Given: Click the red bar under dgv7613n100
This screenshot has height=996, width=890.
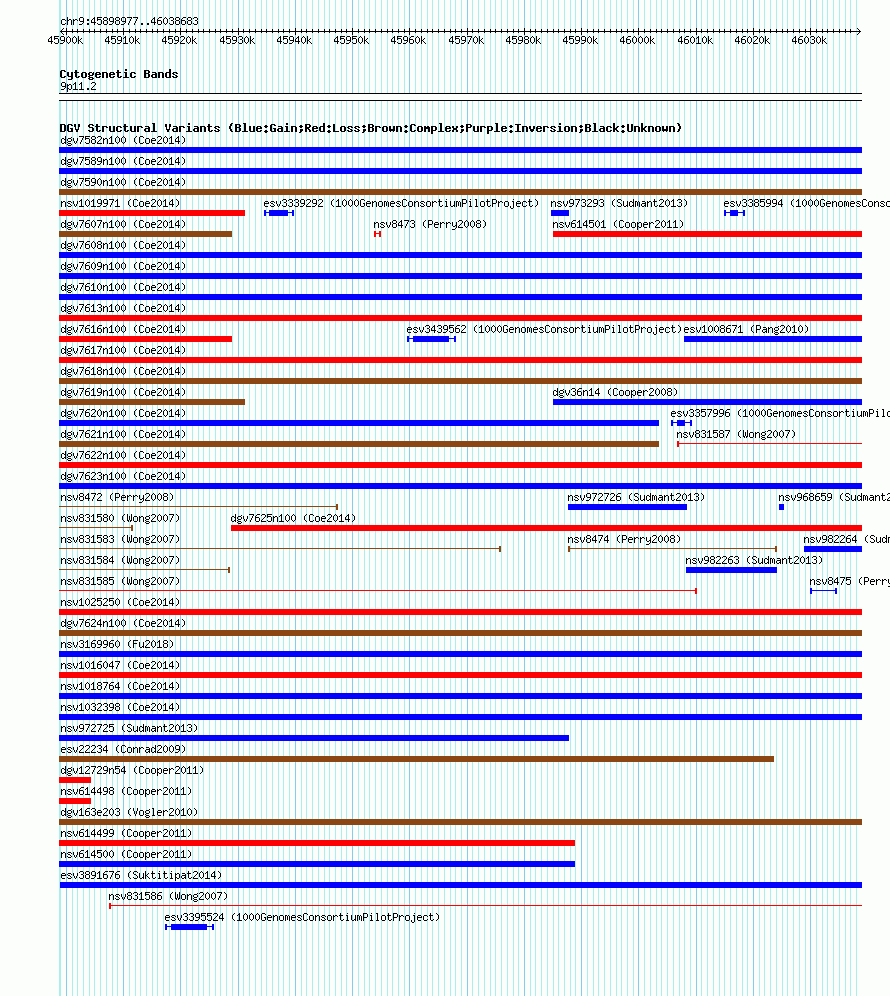Looking at the screenshot, I should coord(461,318).
